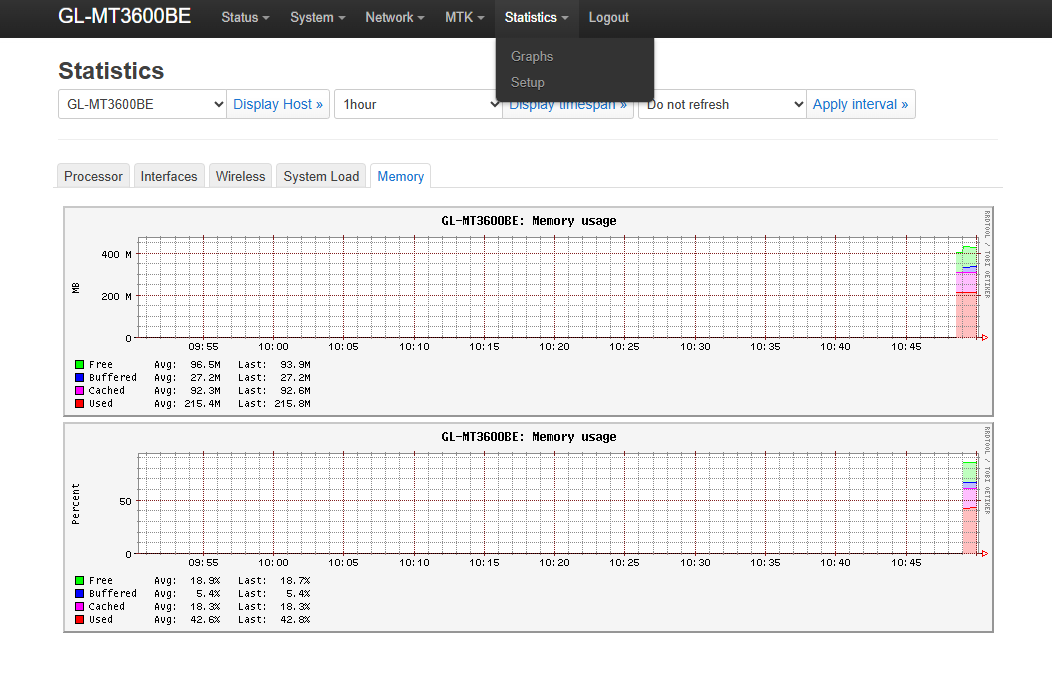Choose Setup in the Statistics dropdown

click(527, 82)
